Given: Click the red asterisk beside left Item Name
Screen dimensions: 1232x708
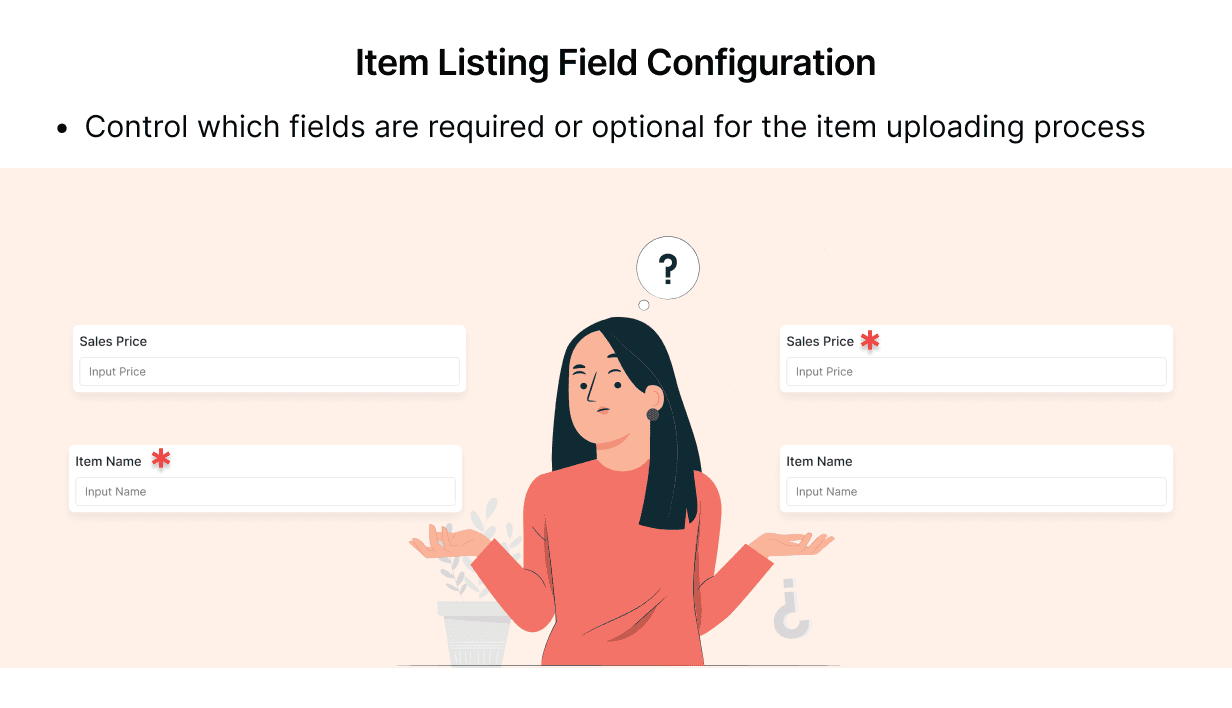Looking at the screenshot, I should point(161,459).
